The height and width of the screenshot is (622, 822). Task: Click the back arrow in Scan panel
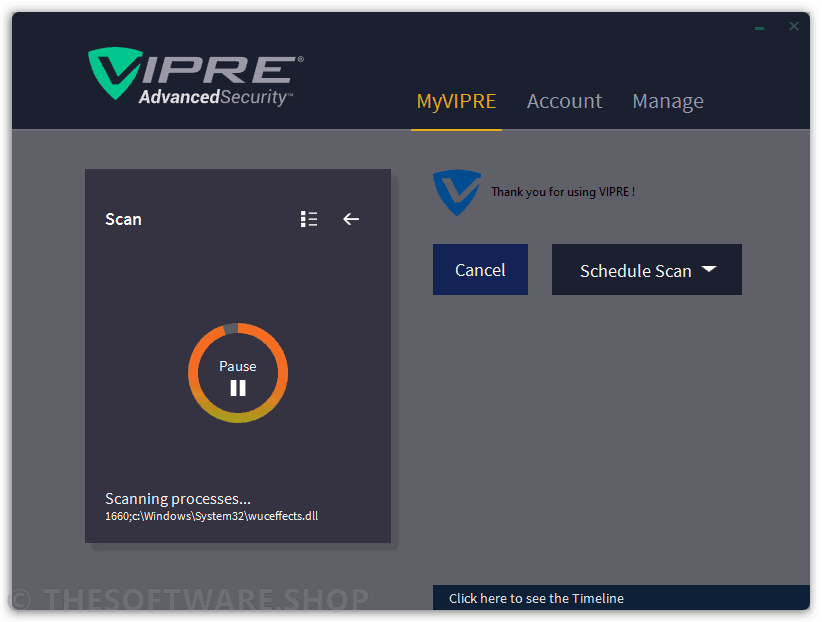pyautogui.click(x=351, y=219)
